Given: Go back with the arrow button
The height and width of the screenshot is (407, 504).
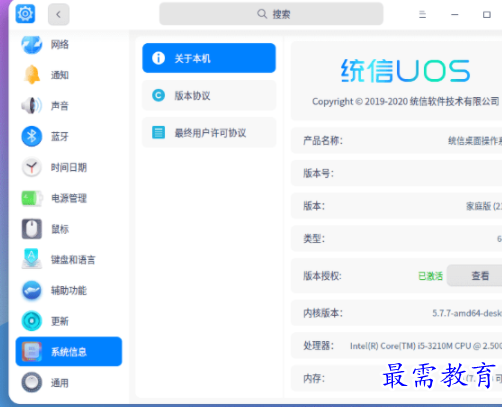Looking at the screenshot, I should pos(59,14).
